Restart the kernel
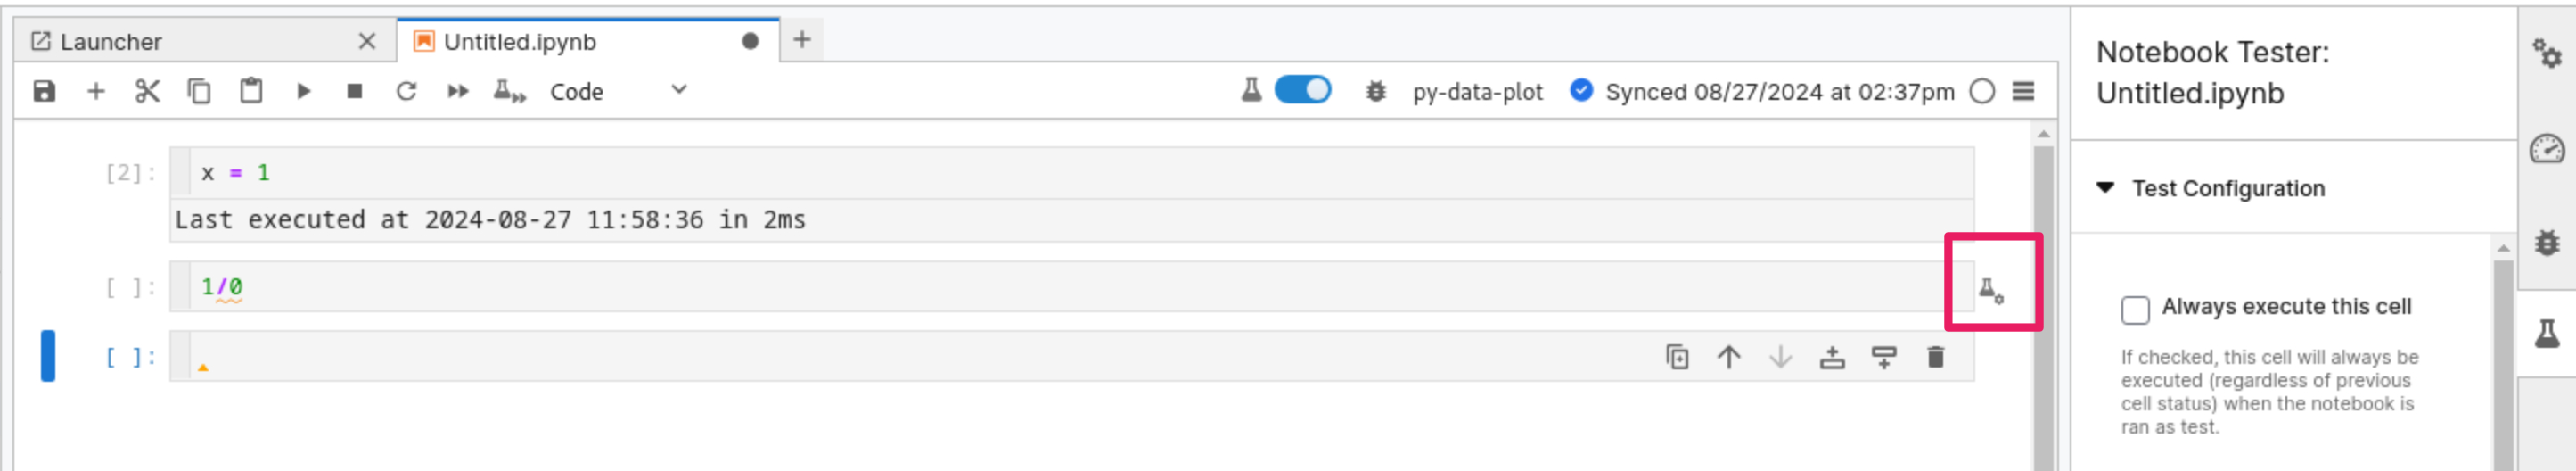 (x=406, y=92)
